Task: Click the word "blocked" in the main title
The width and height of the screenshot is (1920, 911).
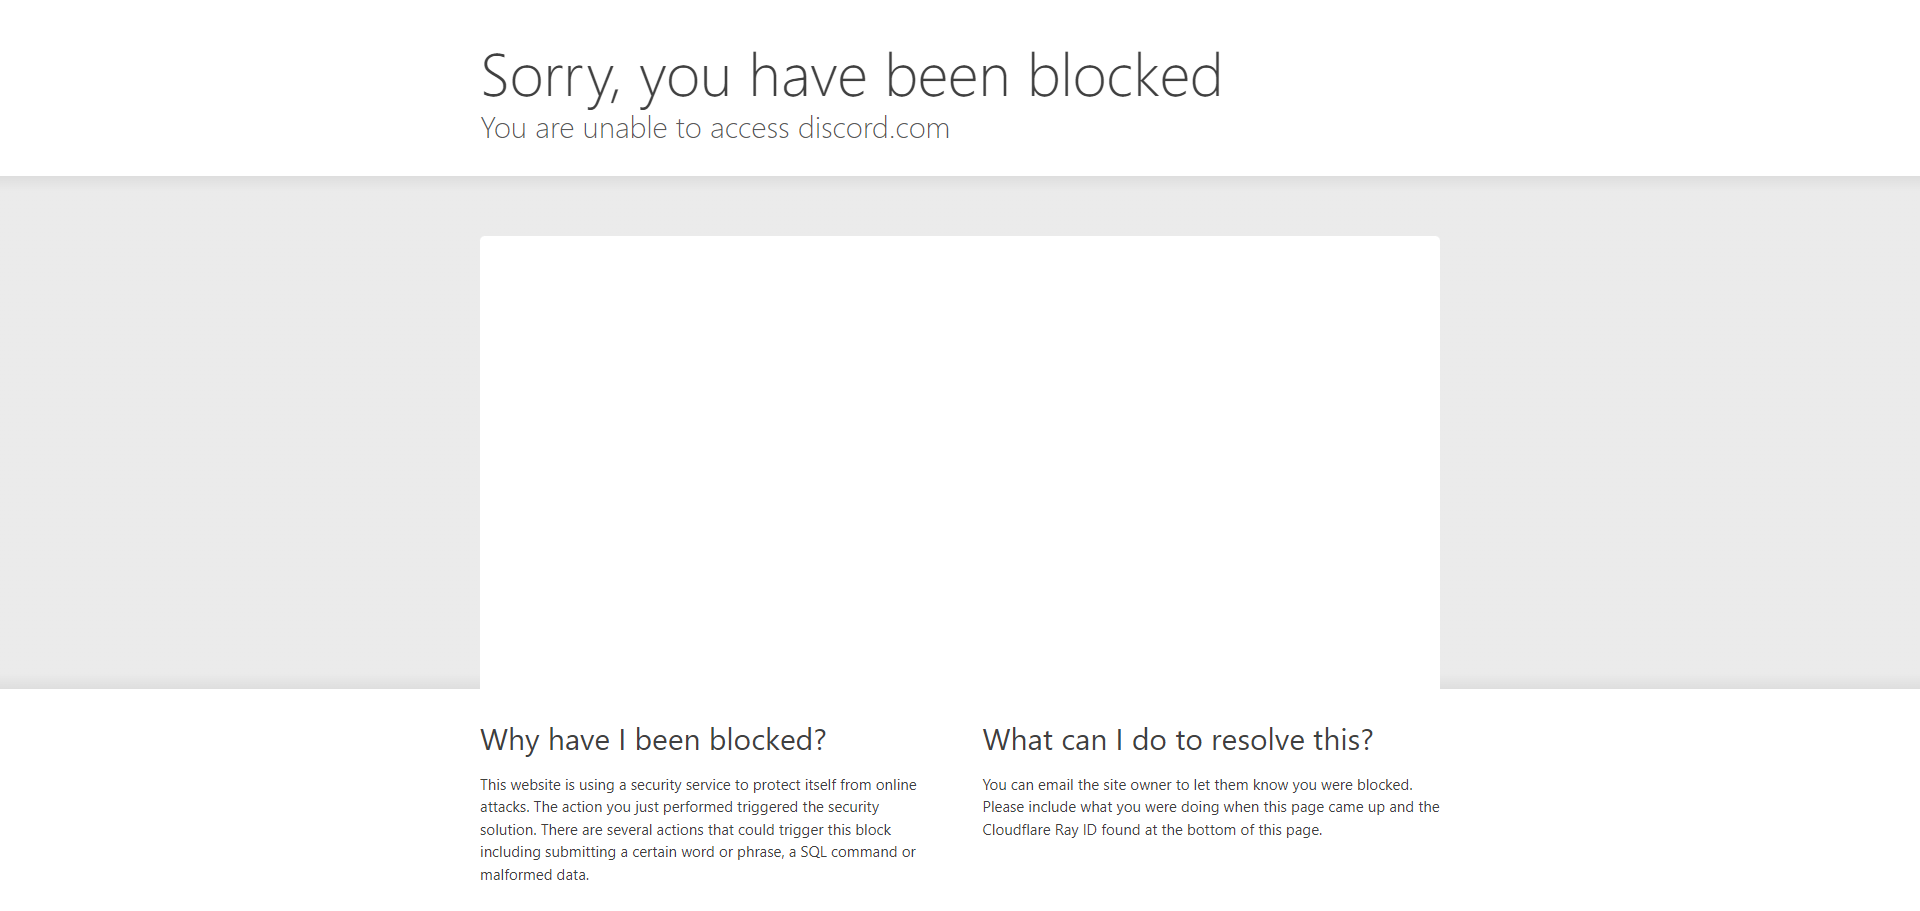Action: pos(1124,76)
